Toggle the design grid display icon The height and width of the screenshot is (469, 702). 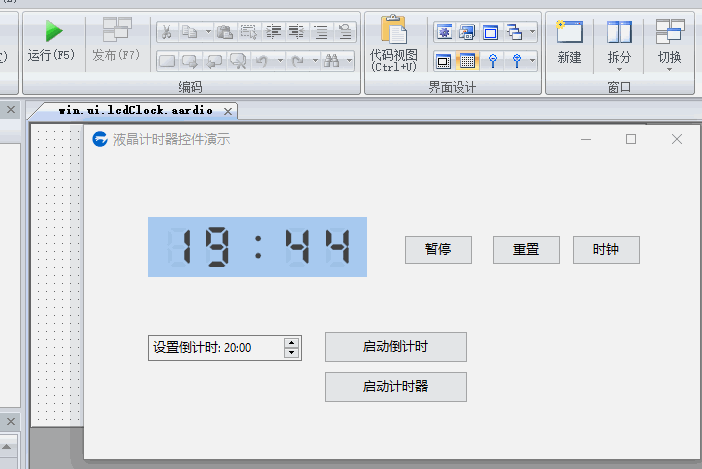pos(466,61)
